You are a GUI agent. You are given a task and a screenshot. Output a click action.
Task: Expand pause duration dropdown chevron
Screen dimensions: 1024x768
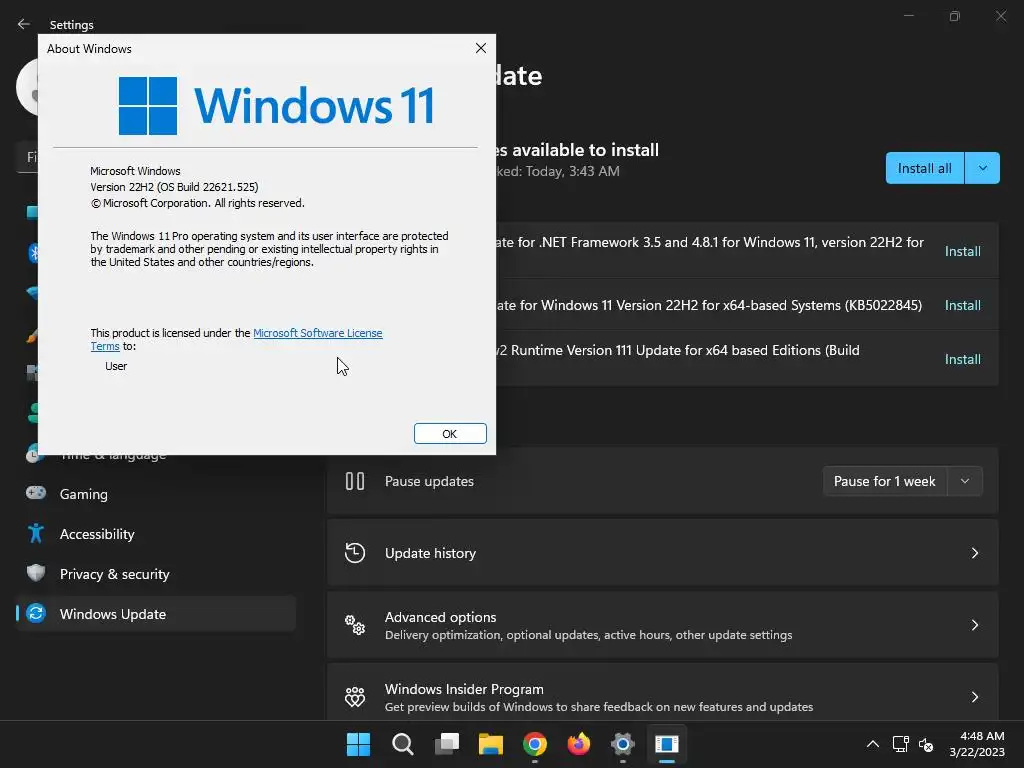tap(965, 481)
